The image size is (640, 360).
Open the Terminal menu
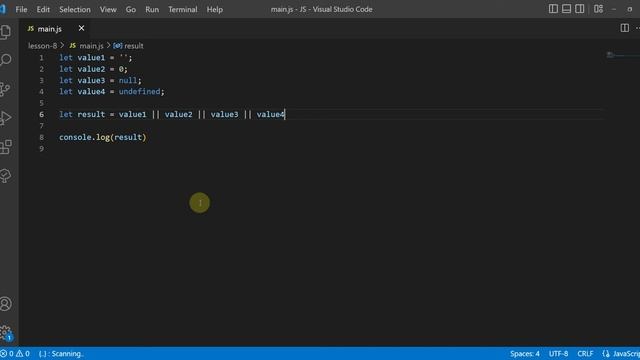tap(182, 9)
